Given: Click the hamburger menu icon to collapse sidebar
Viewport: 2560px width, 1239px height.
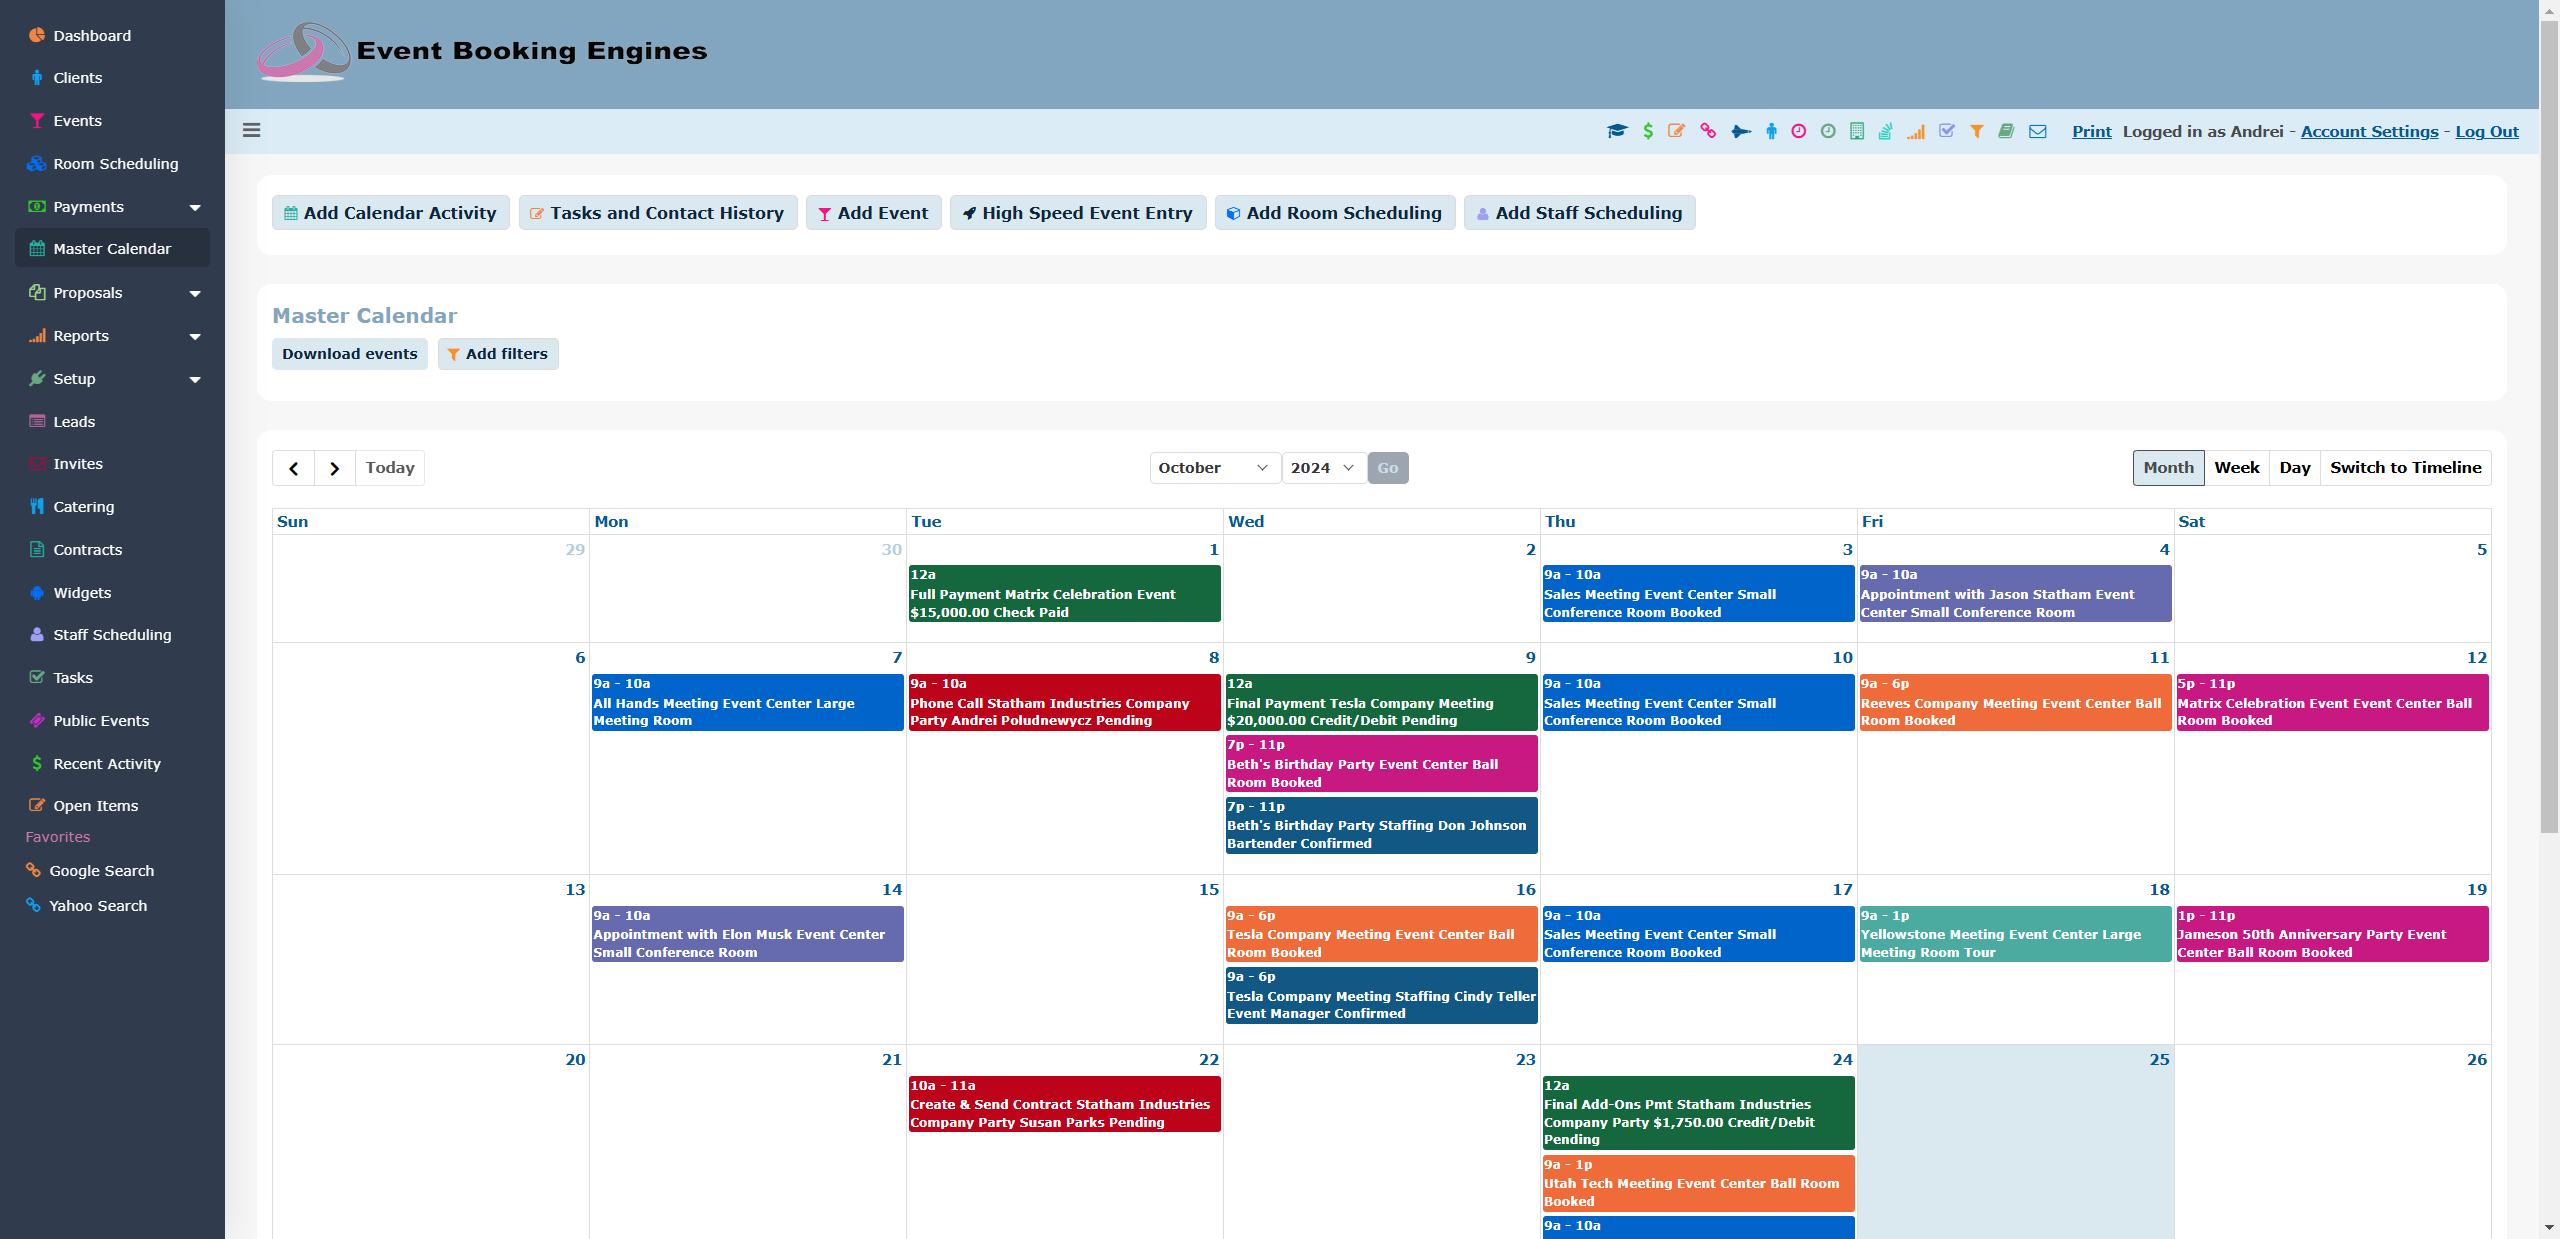Looking at the screenshot, I should click(252, 131).
